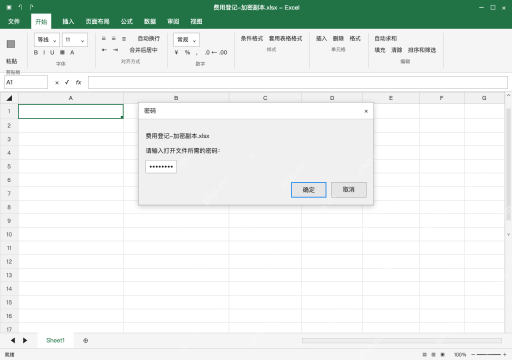Click the password input field
Image resolution: width=512 pixels, height=360 pixels.
point(161,167)
